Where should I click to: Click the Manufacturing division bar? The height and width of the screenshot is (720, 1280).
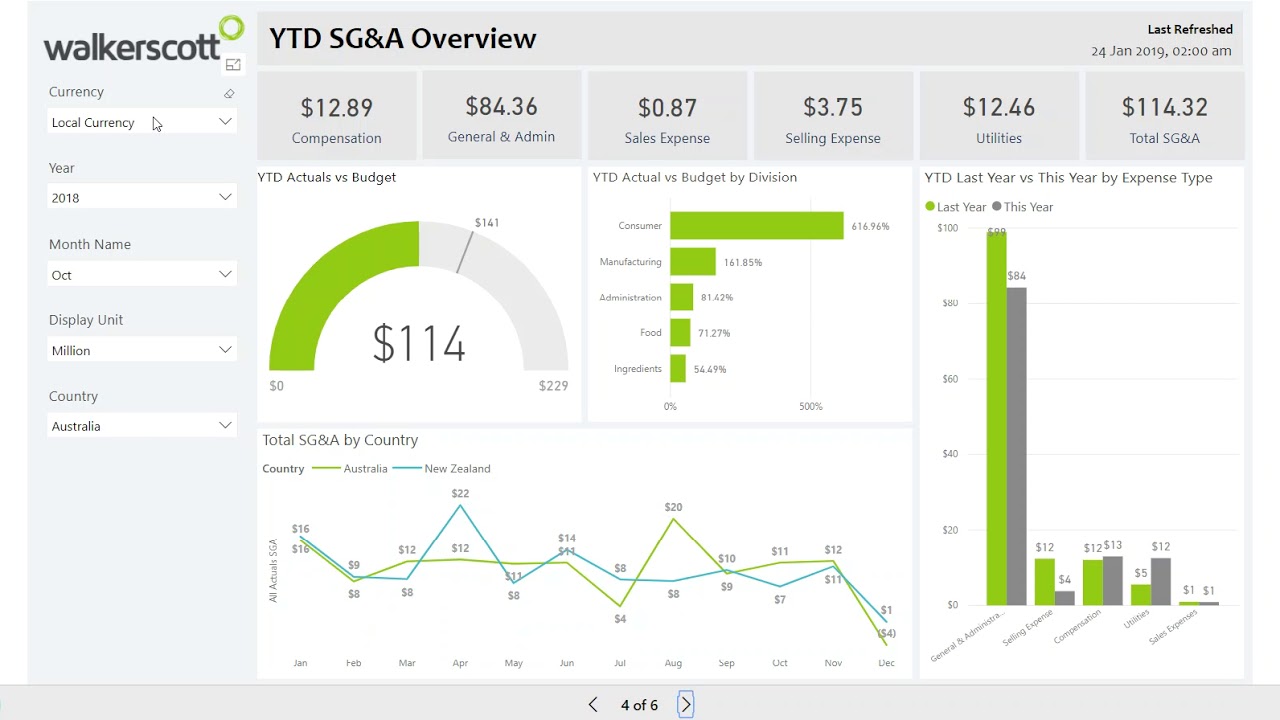693,262
